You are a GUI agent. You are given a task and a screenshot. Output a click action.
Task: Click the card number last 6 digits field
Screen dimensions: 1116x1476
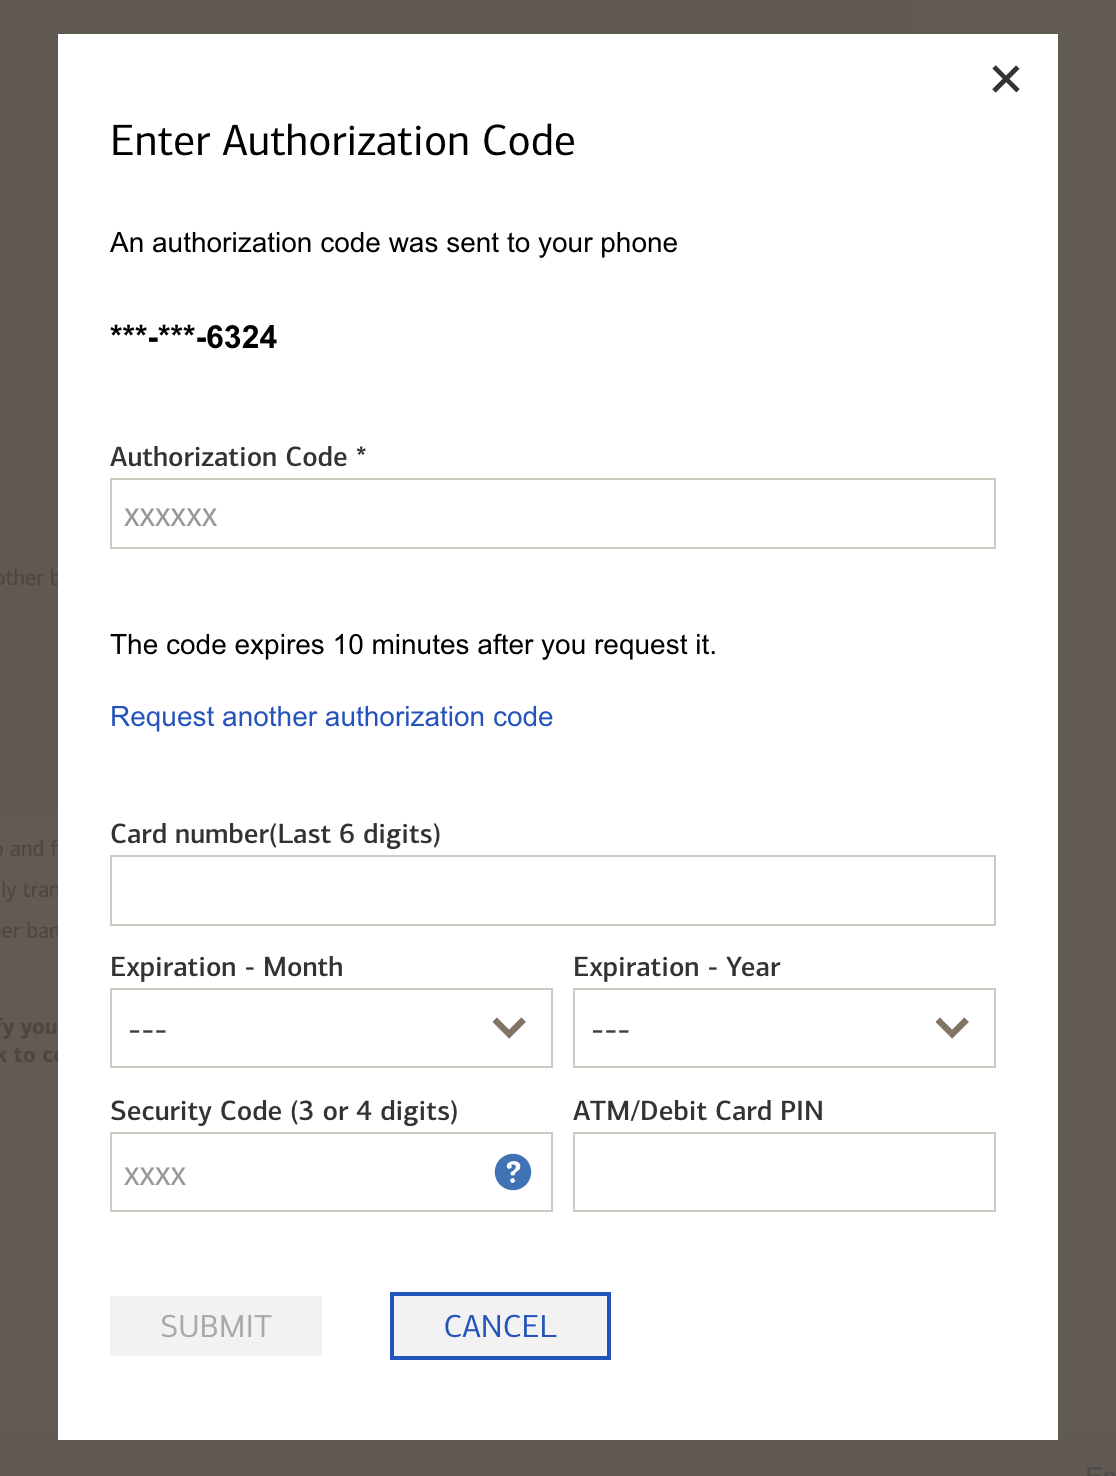point(552,891)
